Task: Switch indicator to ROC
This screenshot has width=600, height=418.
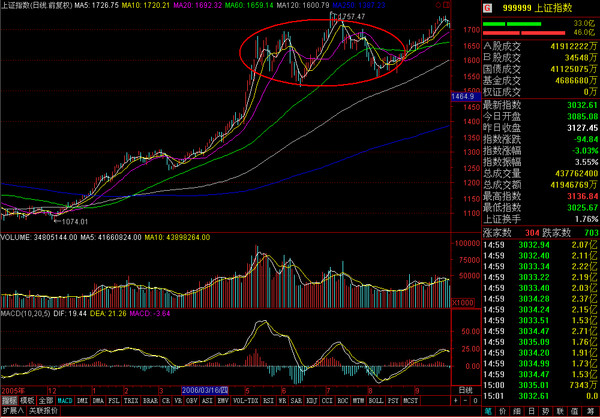Action: [343, 401]
